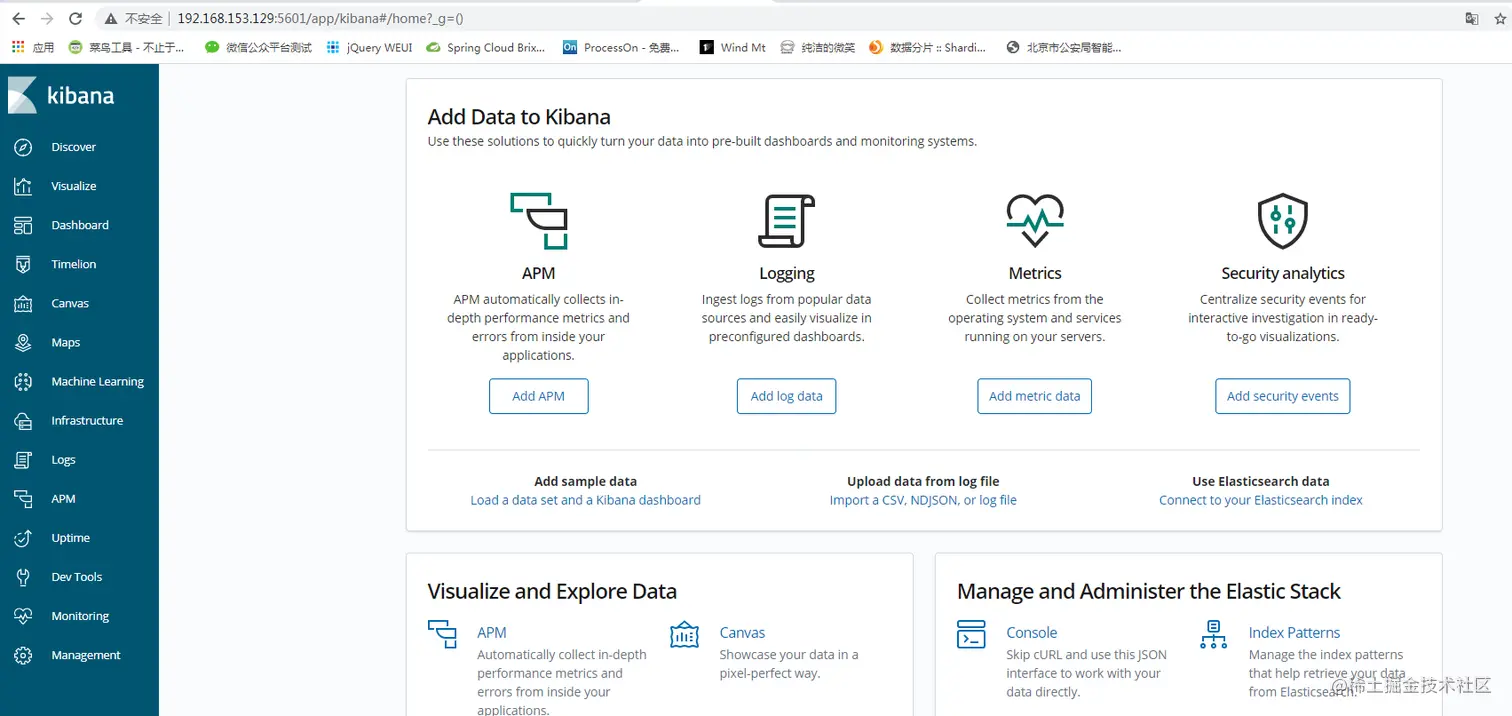Image resolution: width=1512 pixels, height=716 pixels.
Task: Open Discover compass icon in sidebar
Action: click(x=23, y=147)
